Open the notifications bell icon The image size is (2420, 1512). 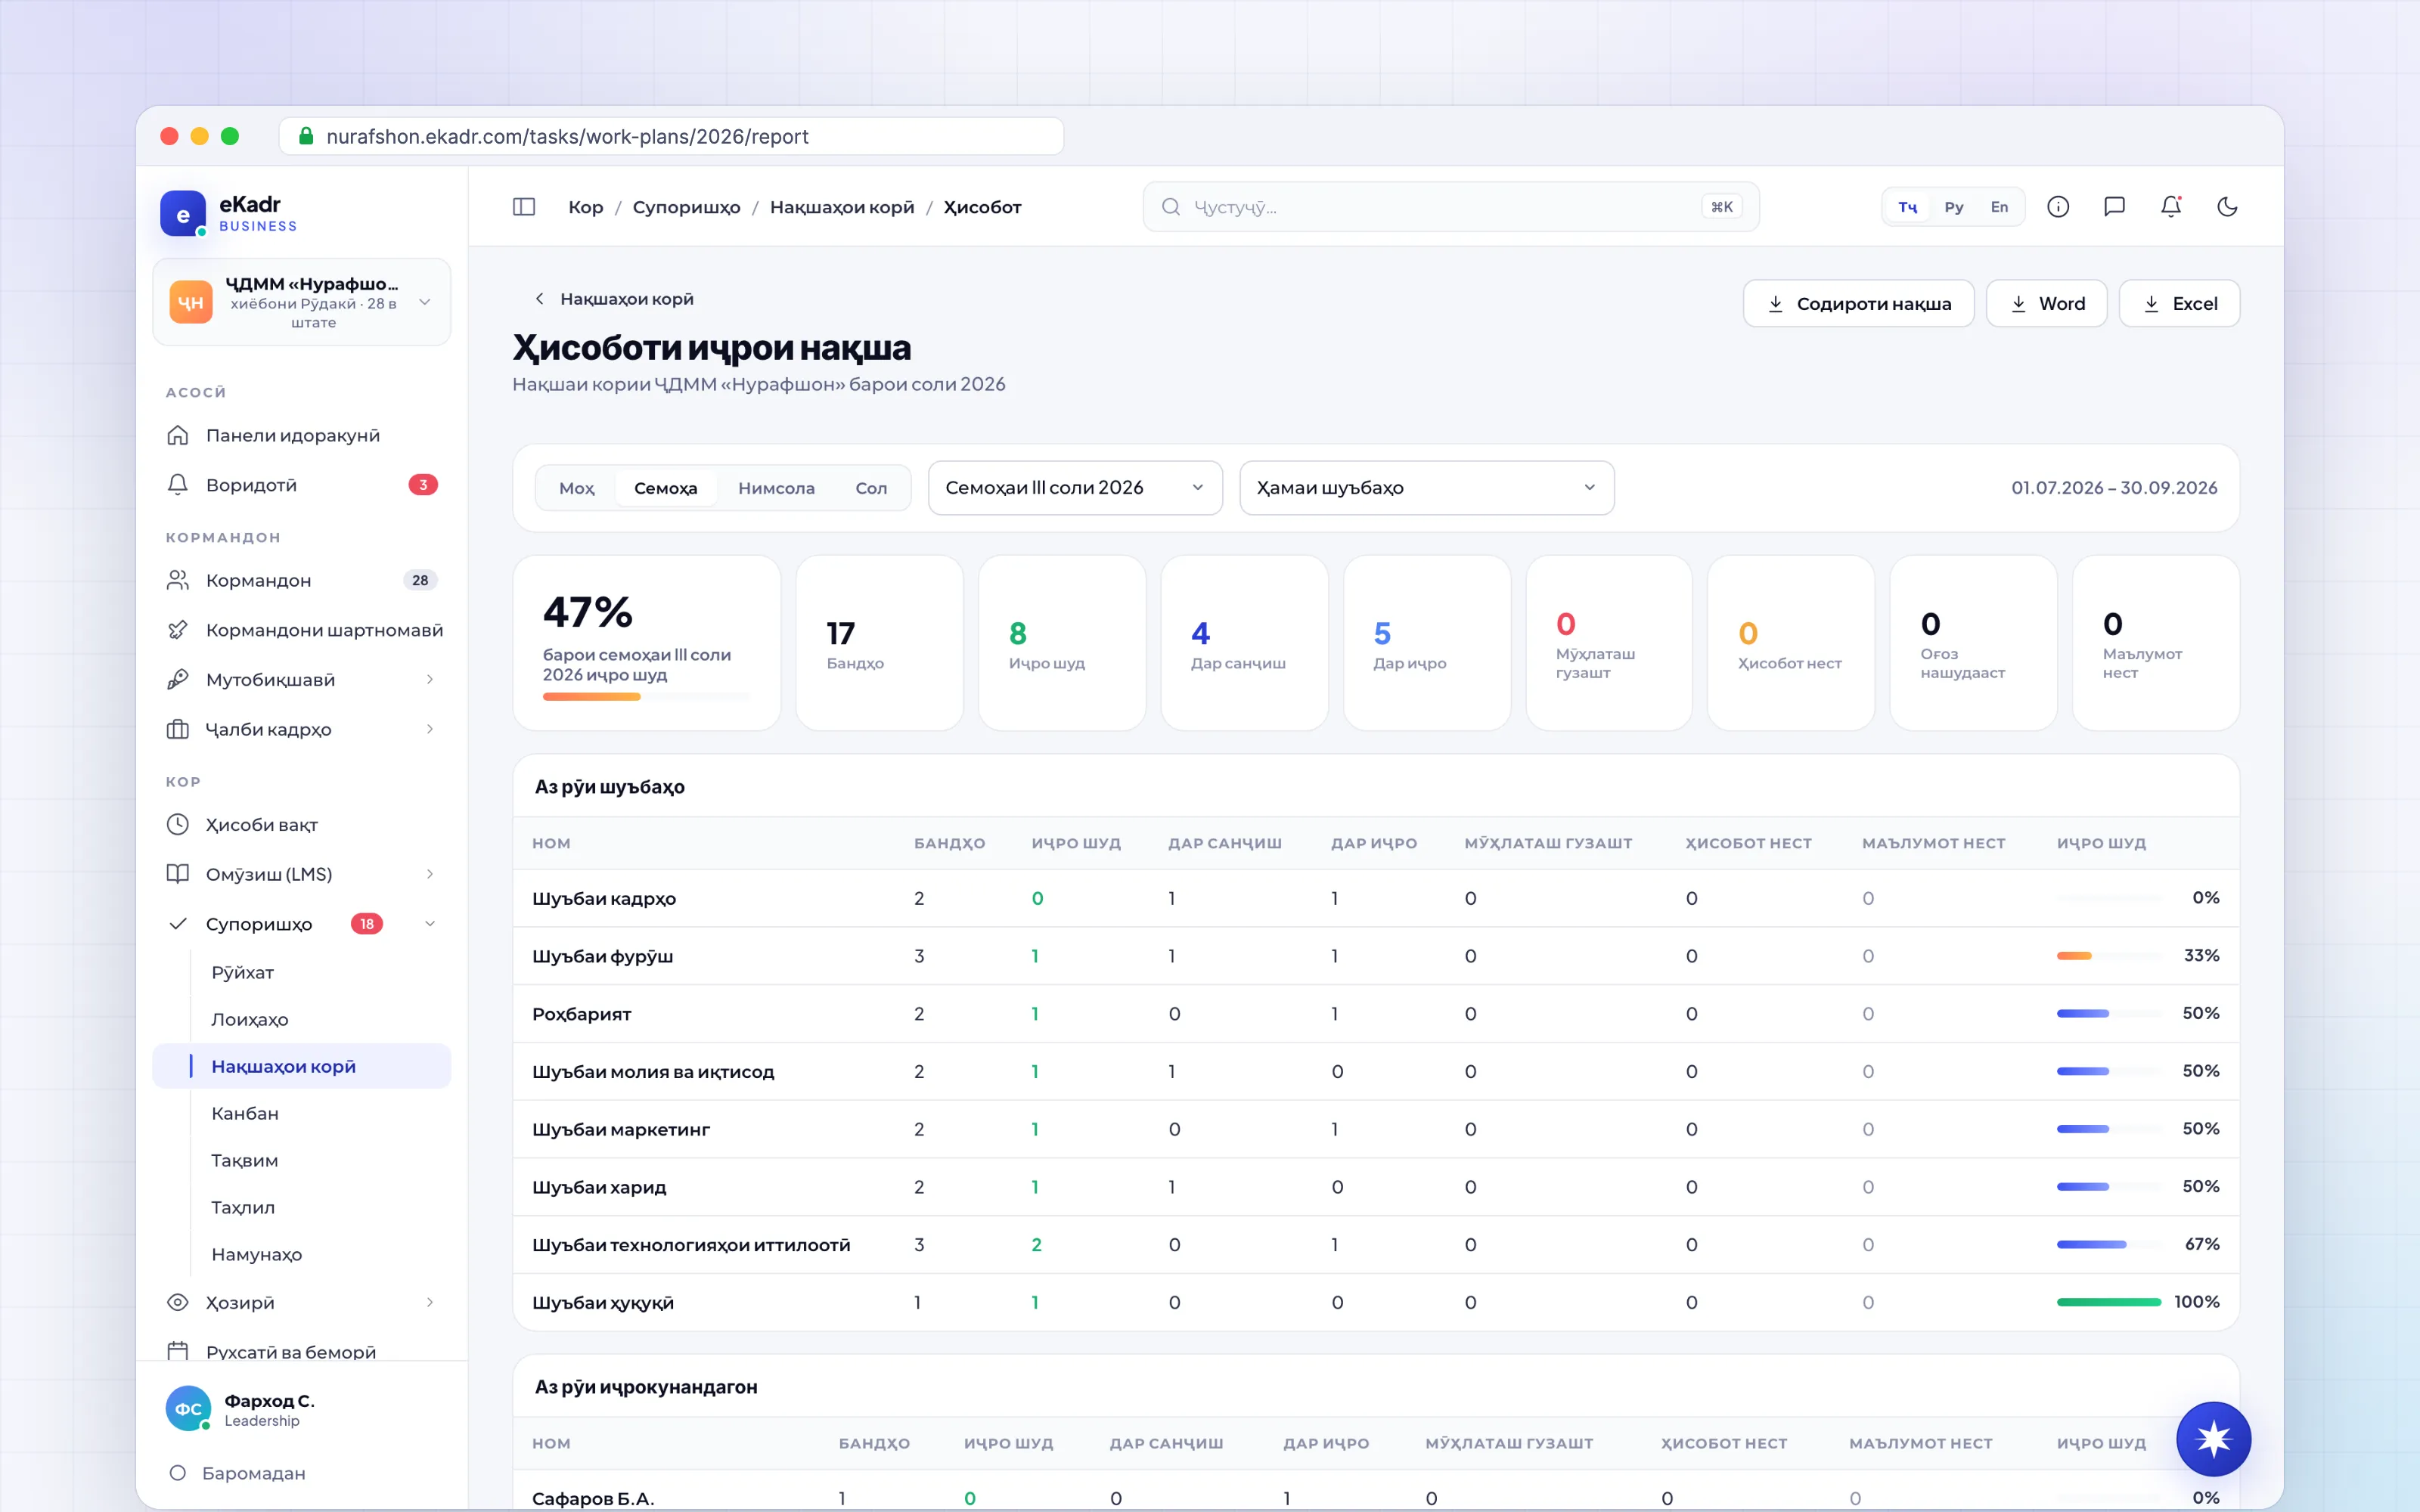[2170, 207]
